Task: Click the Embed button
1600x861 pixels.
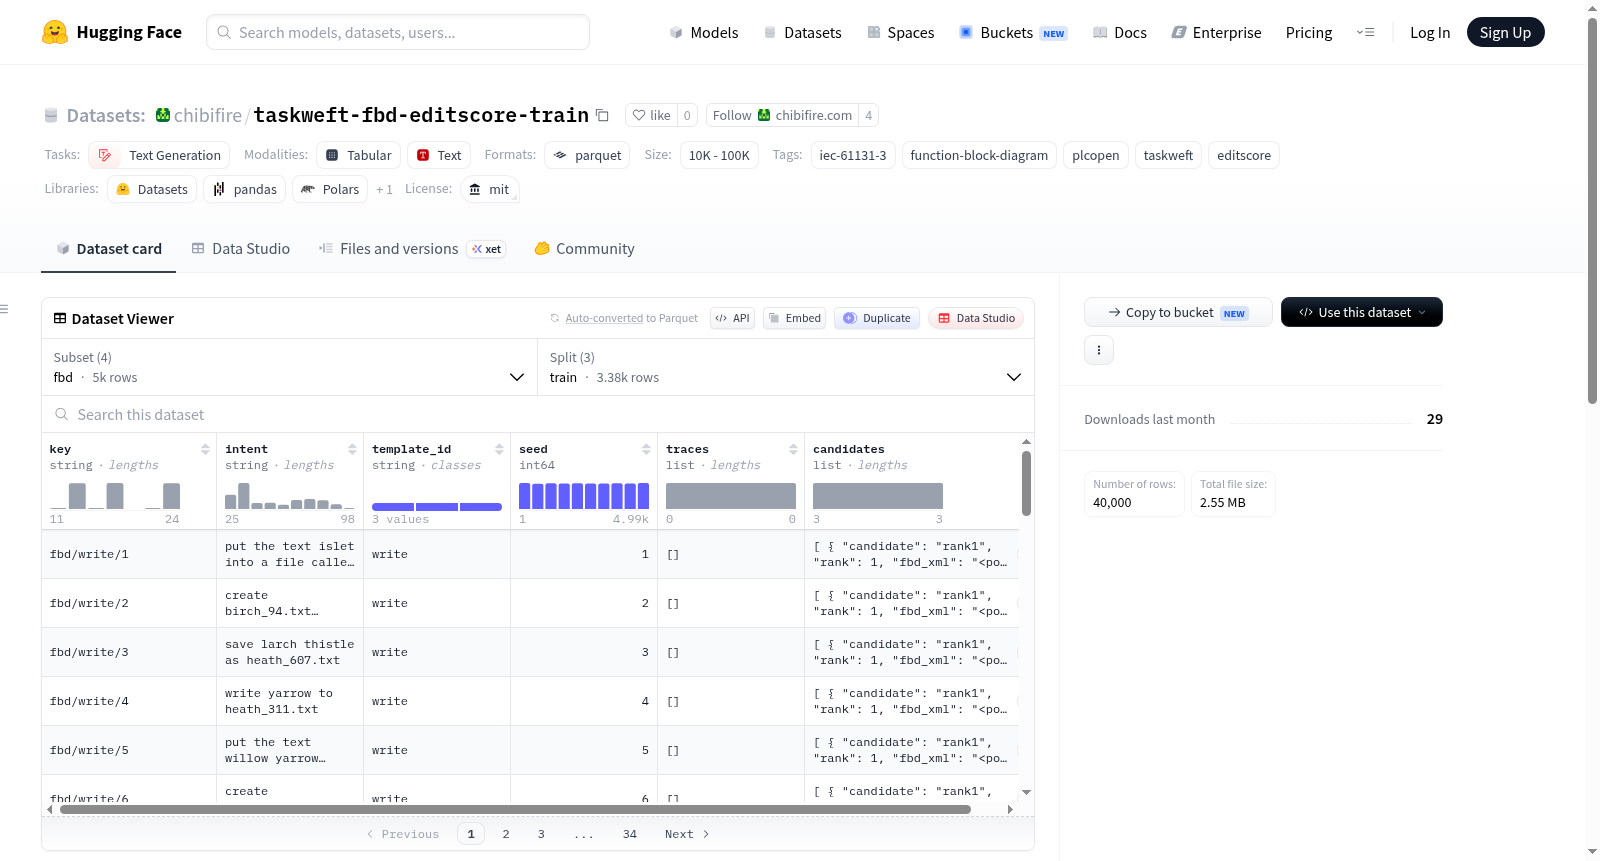Action: click(795, 318)
